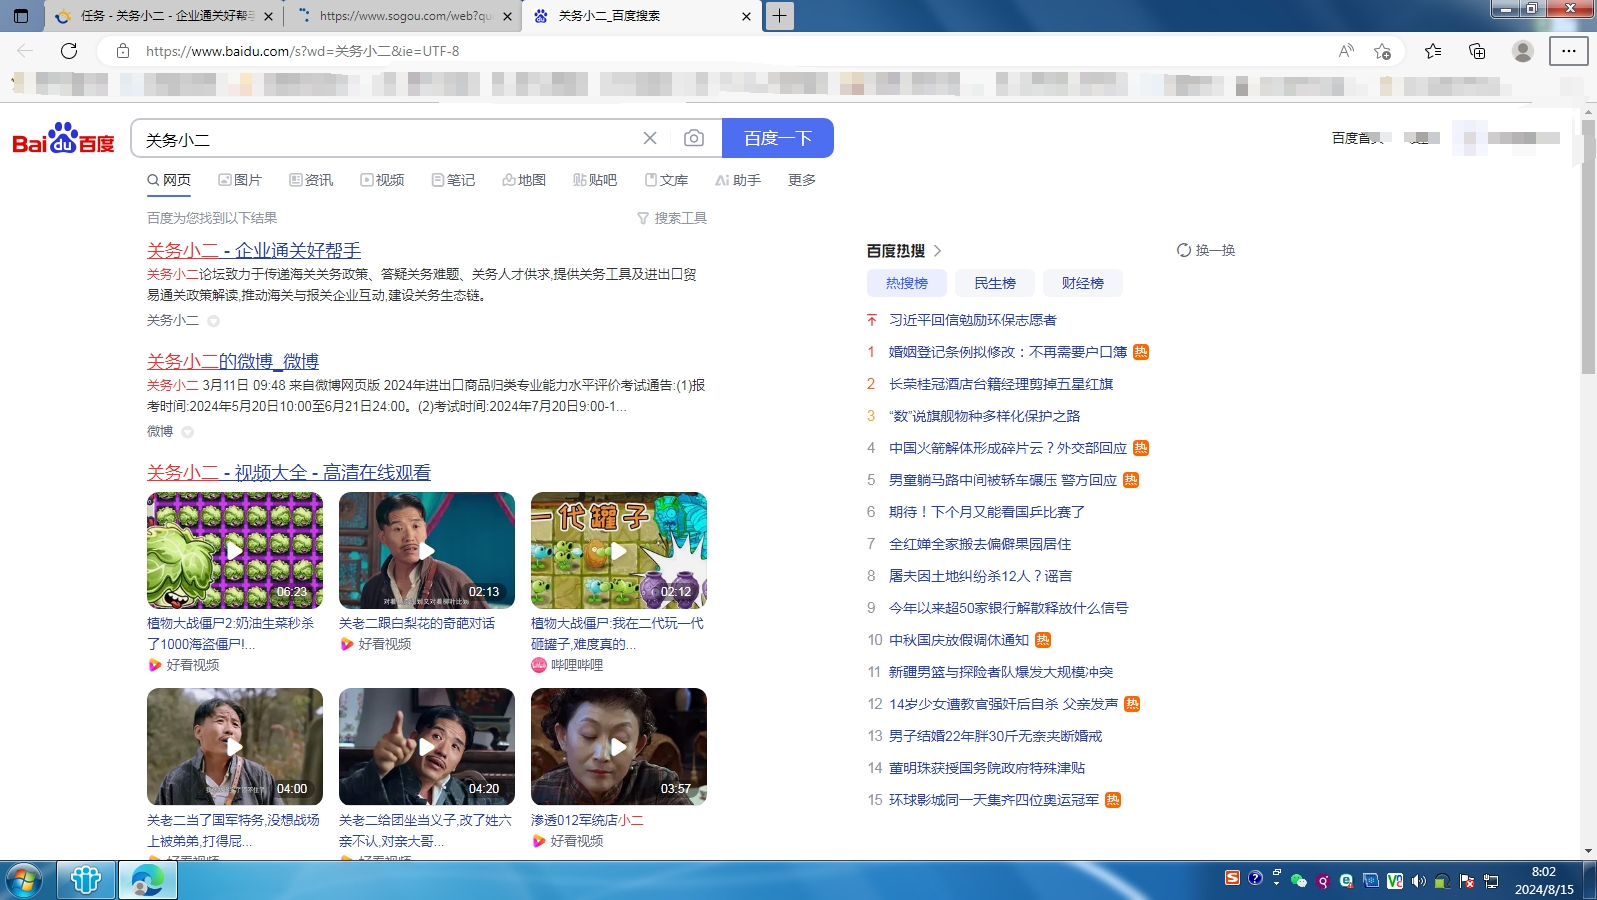Close the 关务小二_百度搜索 tab
The height and width of the screenshot is (900, 1597).
tap(746, 16)
